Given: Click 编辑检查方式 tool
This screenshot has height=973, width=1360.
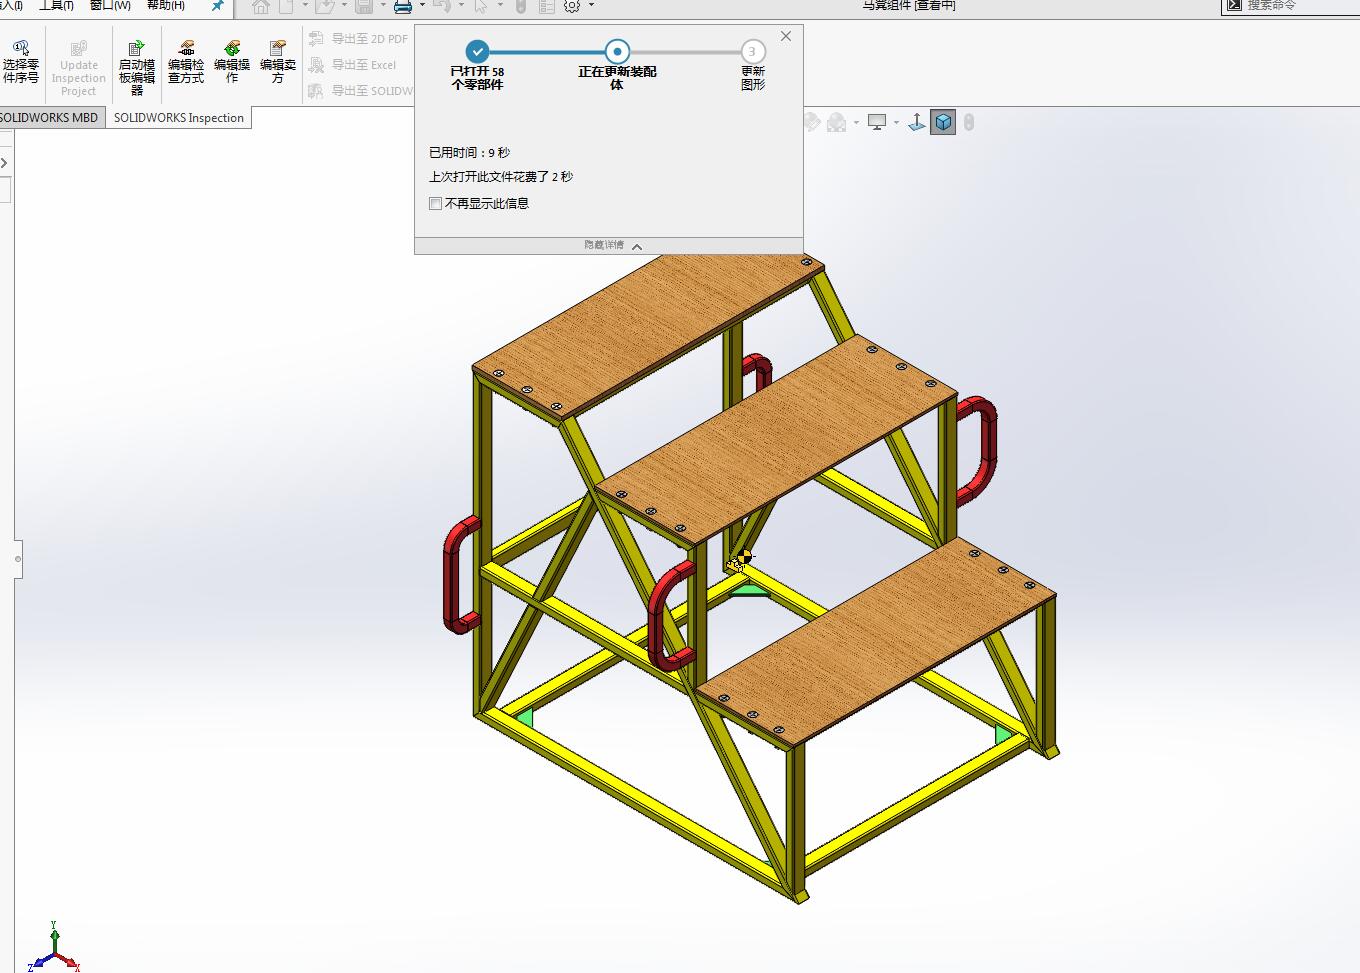Looking at the screenshot, I should click(x=186, y=62).
